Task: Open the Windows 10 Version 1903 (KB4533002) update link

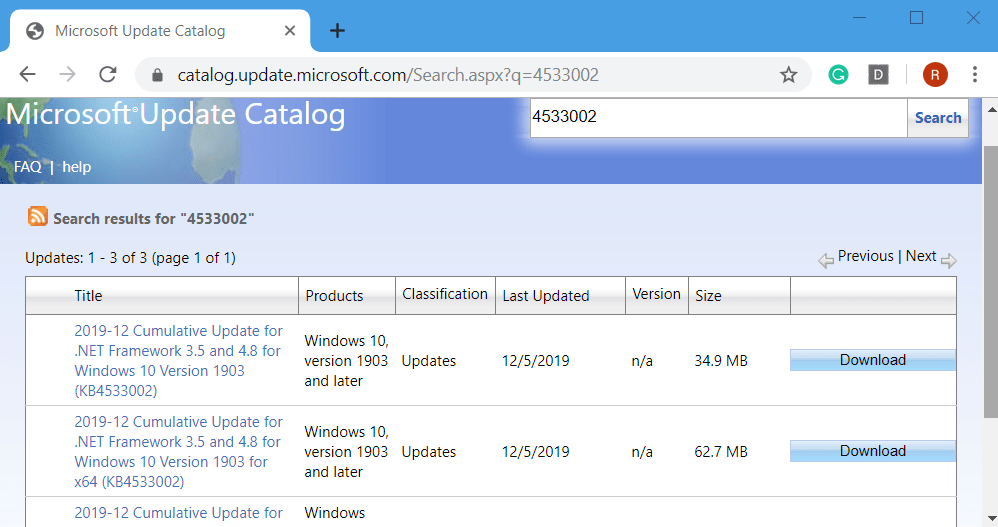Action: (179, 360)
